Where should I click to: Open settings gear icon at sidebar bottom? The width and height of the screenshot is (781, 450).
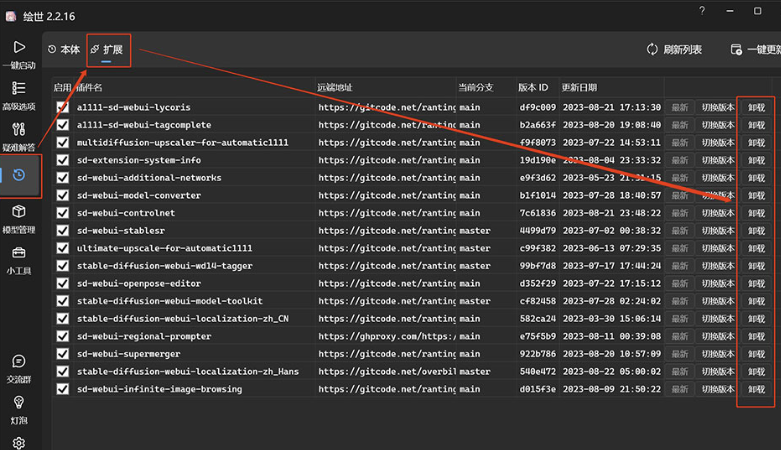click(19, 443)
